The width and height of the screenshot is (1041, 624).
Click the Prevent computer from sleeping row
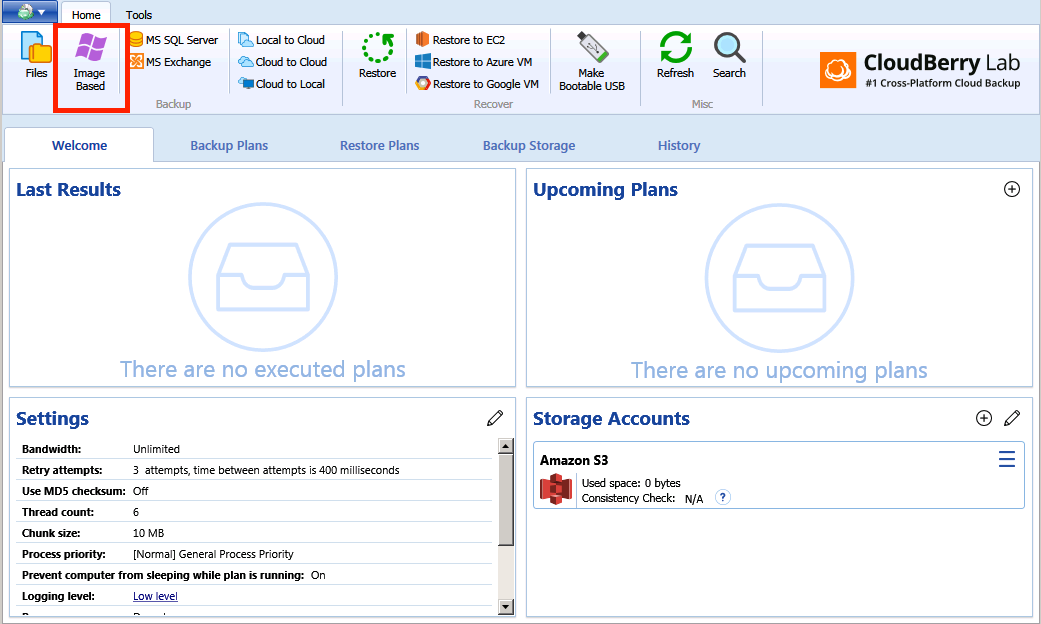[x=254, y=575]
